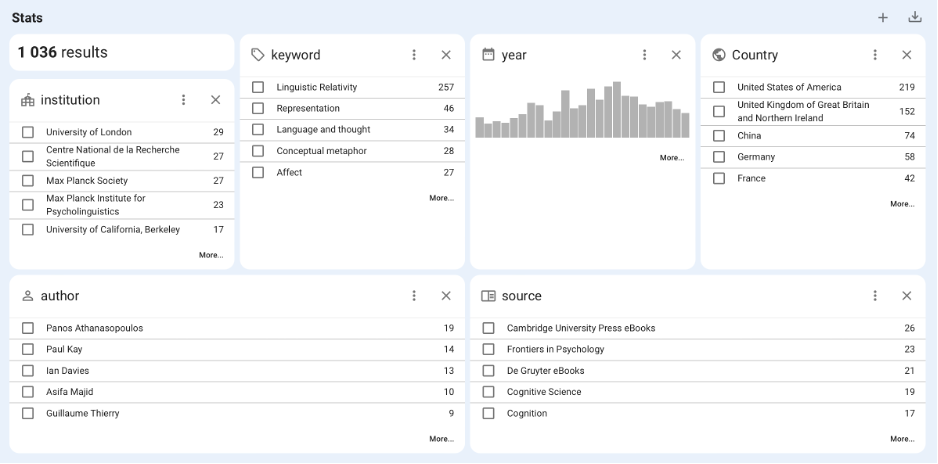This screenshot has height=464, width=938.
Task: Click the plus icon to add stats widget
Action: coord(883,17)
